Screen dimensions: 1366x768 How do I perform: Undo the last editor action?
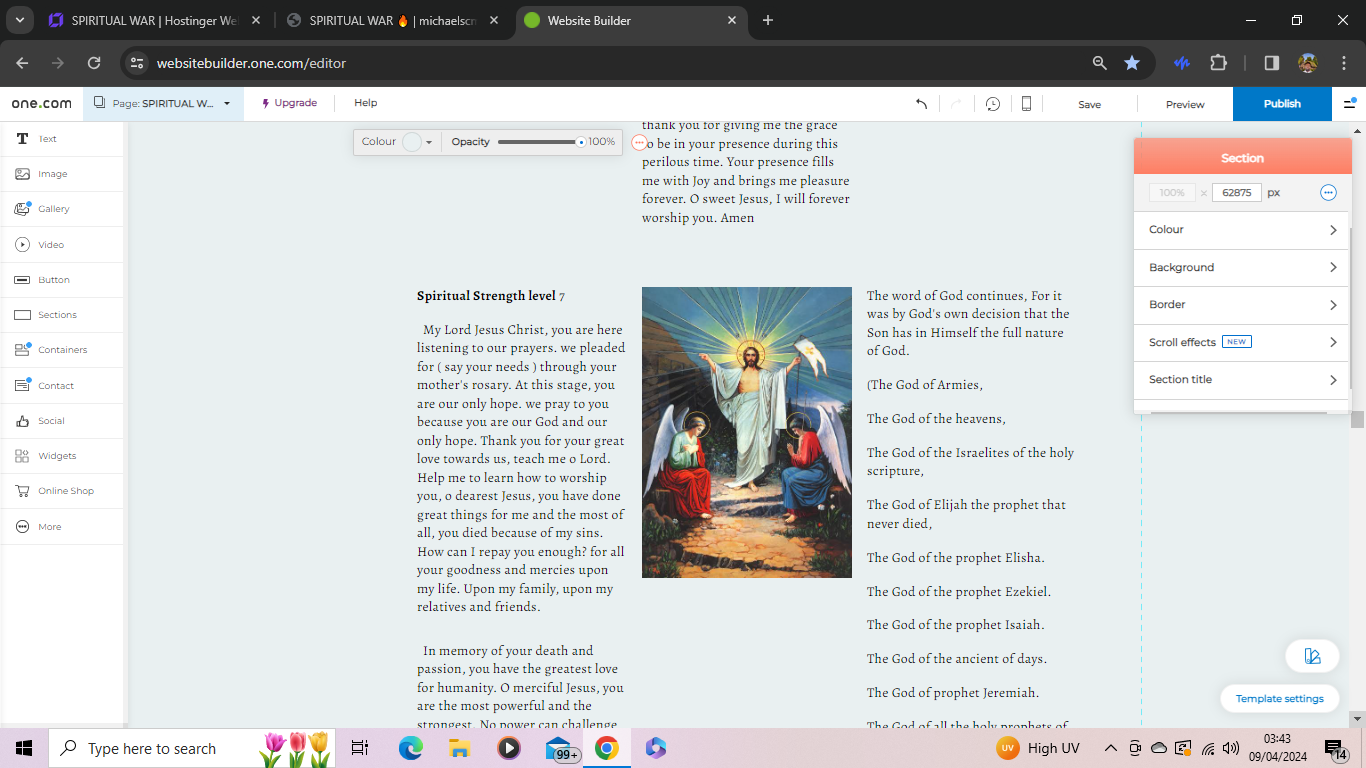pos(921,104)
